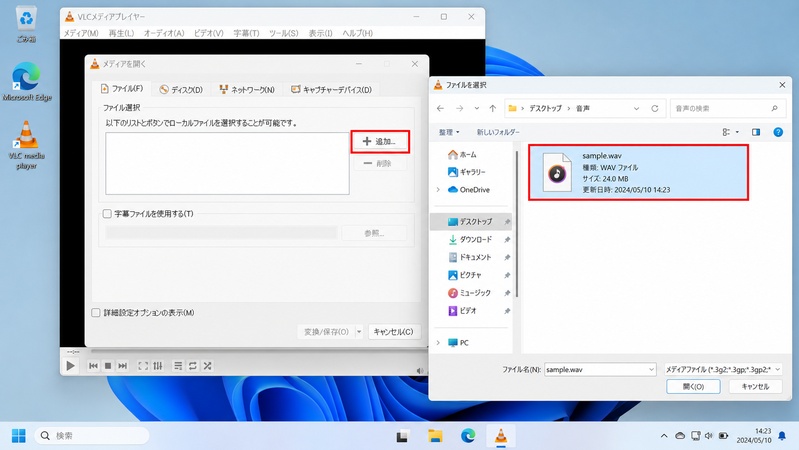Expand the PC tree node
This screenshot has height=450, width=799.
point(438,342)
